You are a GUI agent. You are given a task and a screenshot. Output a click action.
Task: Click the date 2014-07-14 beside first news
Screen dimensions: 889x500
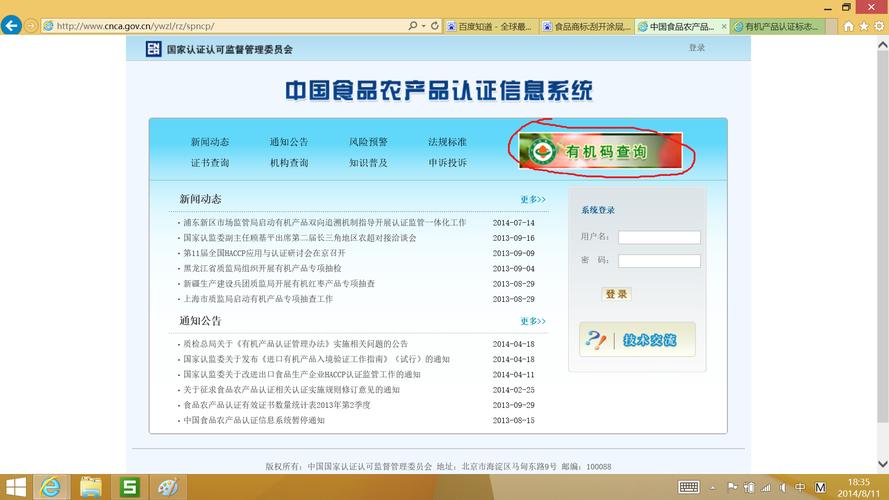pos(514,223)
